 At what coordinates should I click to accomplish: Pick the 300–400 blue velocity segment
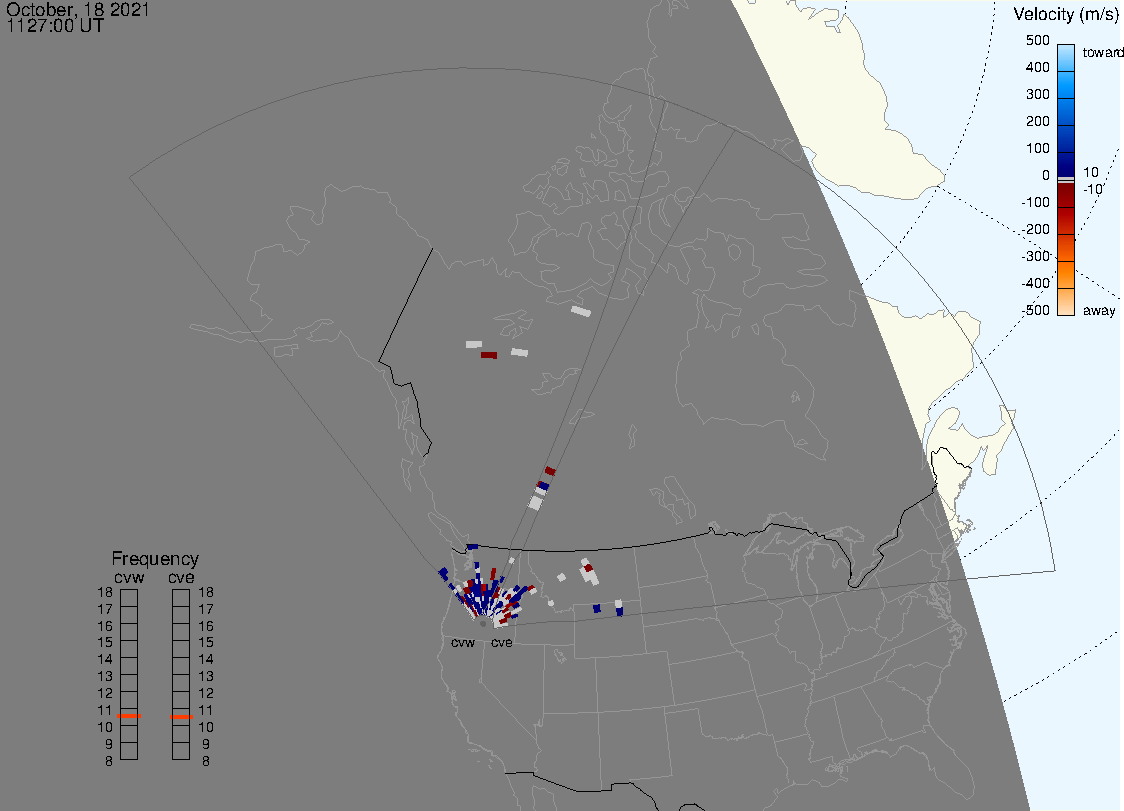pos(1066,84)
